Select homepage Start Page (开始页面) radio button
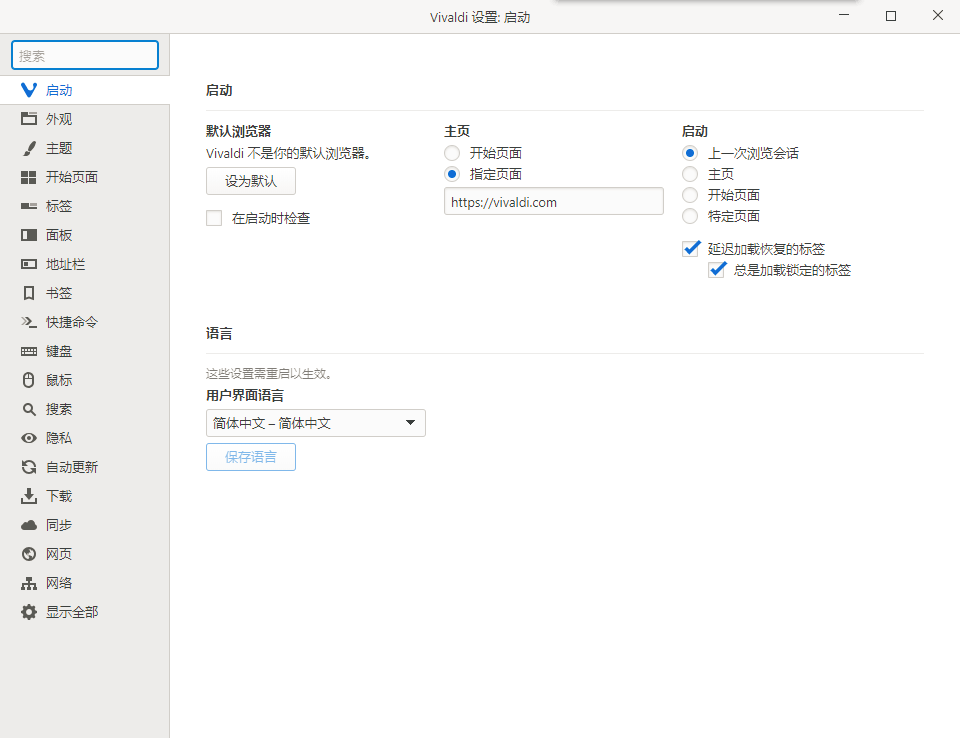The height and width of the screenshot is (738, 960). (x=452, y=153)
